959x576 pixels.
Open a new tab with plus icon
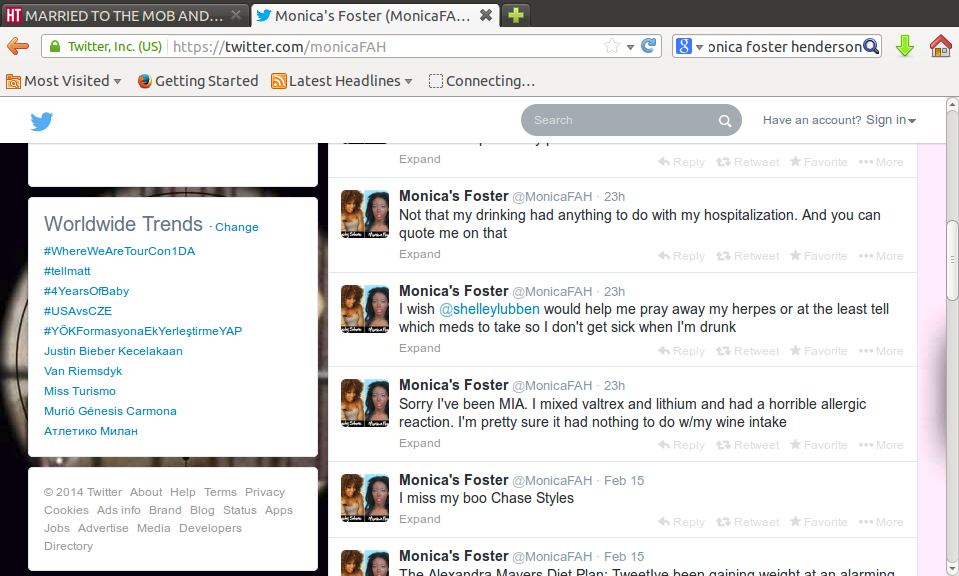pos(516,15)
